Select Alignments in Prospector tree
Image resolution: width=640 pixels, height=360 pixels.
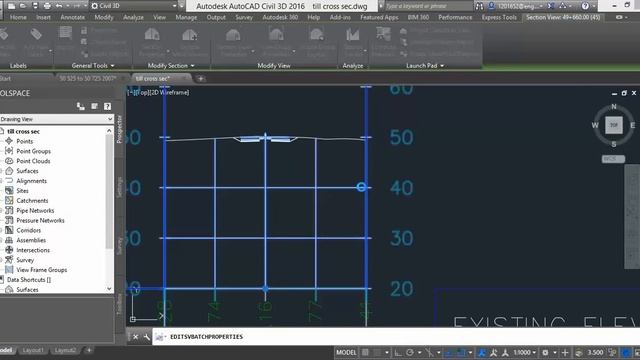point(31,181)
